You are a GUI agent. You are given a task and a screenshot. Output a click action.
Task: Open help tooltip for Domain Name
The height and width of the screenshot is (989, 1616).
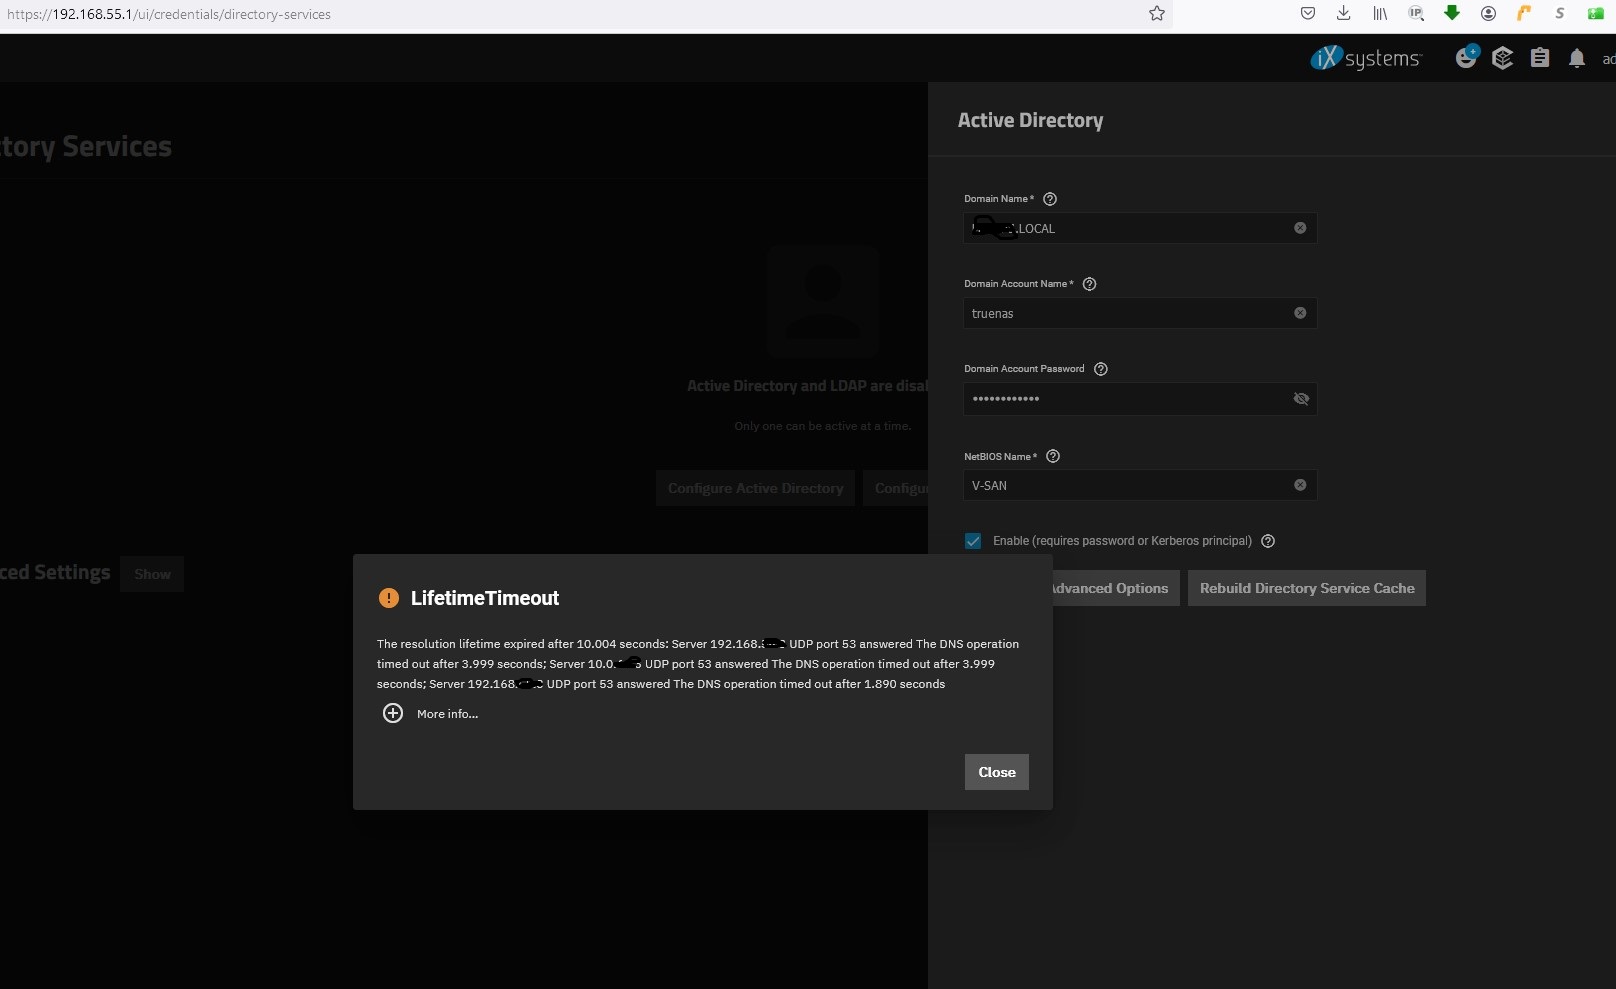[1050, 199]
